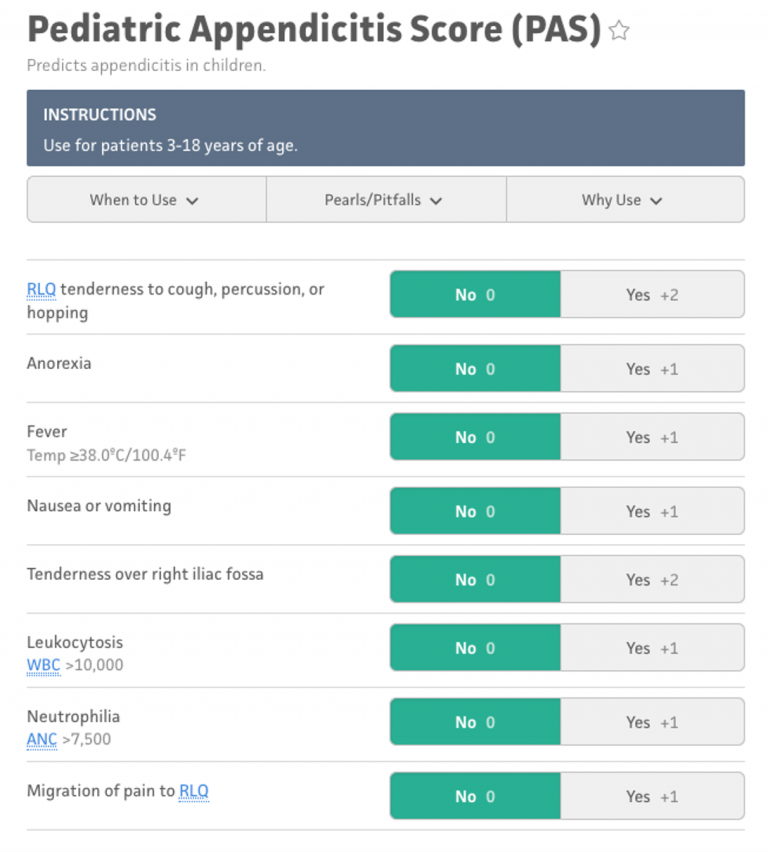Mark Nausea or vomiting as Yes
The height and width of the screenshot is (852, 768).
point(652,511)
